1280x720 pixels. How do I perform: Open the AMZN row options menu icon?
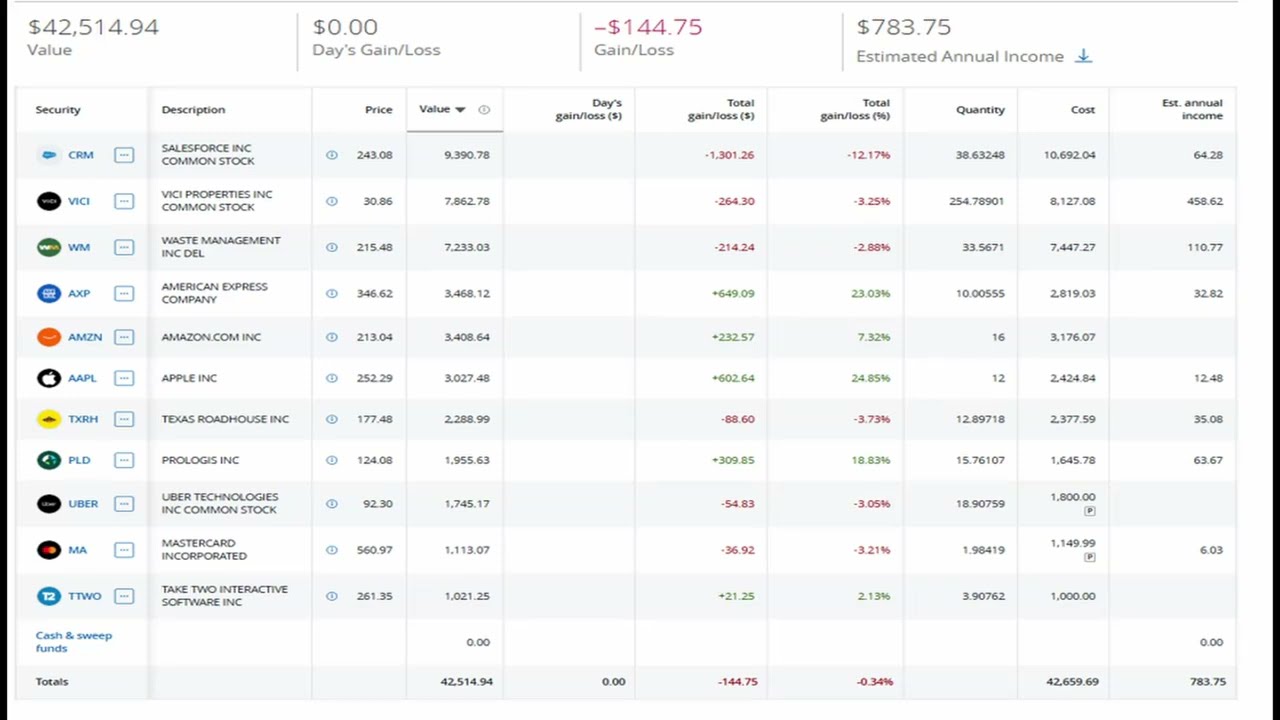click(124, 337)
